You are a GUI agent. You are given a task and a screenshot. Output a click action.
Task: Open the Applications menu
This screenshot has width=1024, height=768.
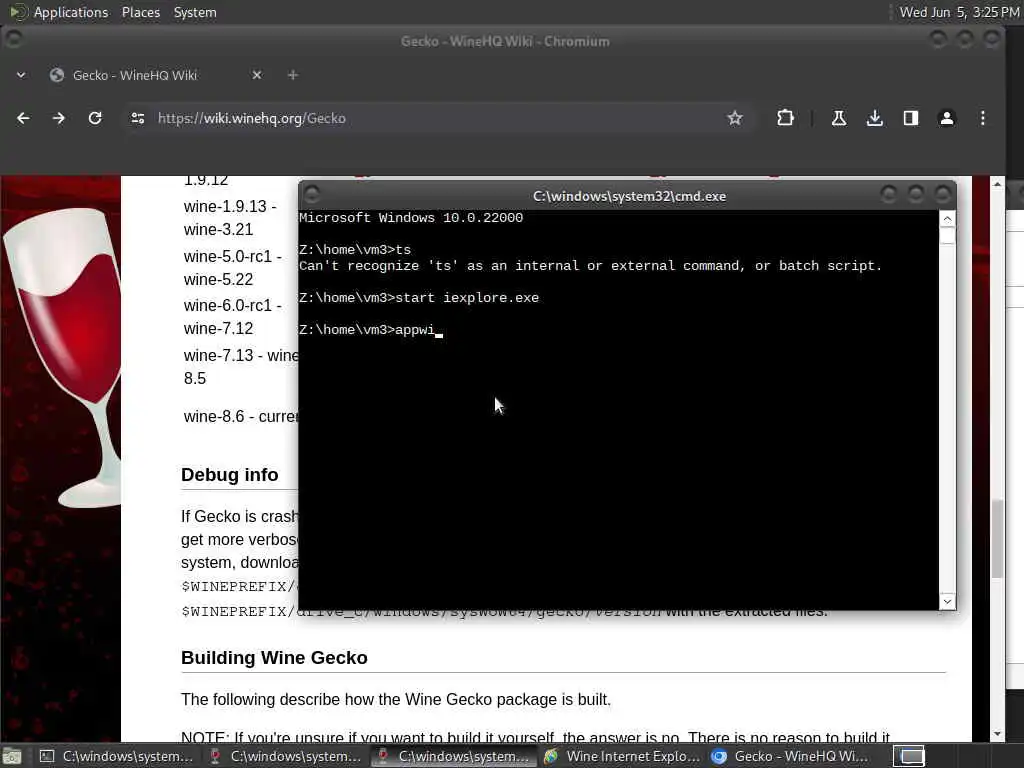click(x=71, y=12)
